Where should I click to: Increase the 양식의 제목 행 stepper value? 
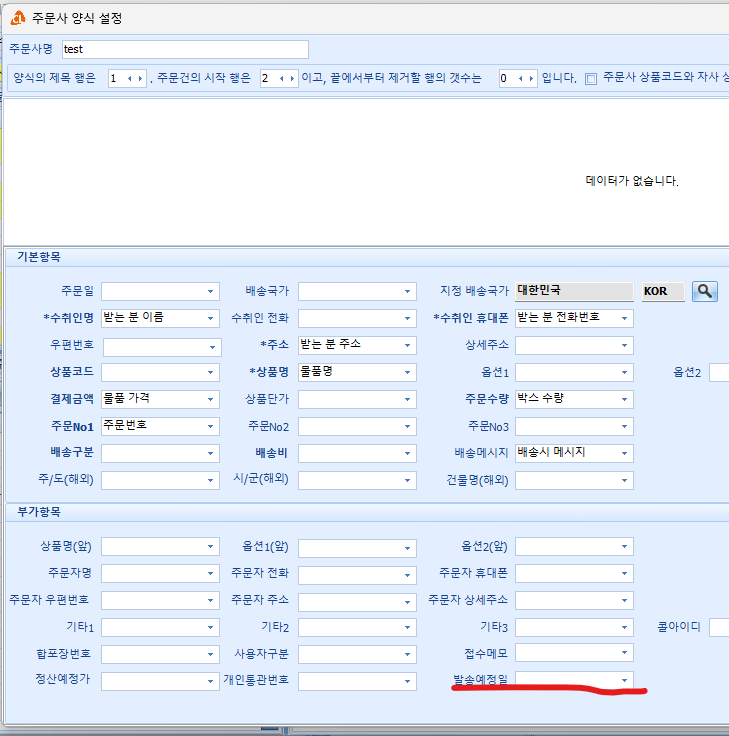pos(140,78)
